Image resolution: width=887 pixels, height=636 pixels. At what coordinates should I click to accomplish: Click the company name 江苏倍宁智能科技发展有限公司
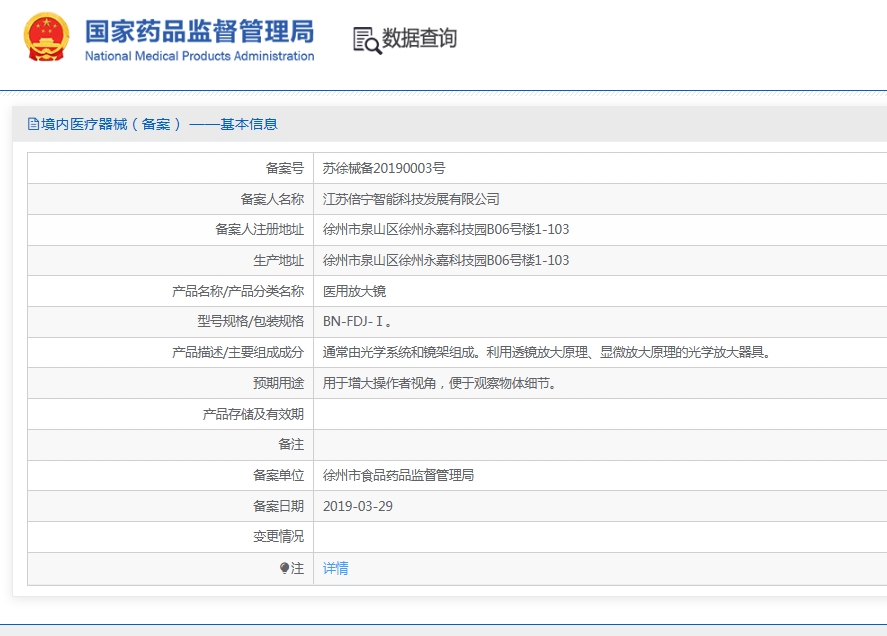[x=411, y=199]
